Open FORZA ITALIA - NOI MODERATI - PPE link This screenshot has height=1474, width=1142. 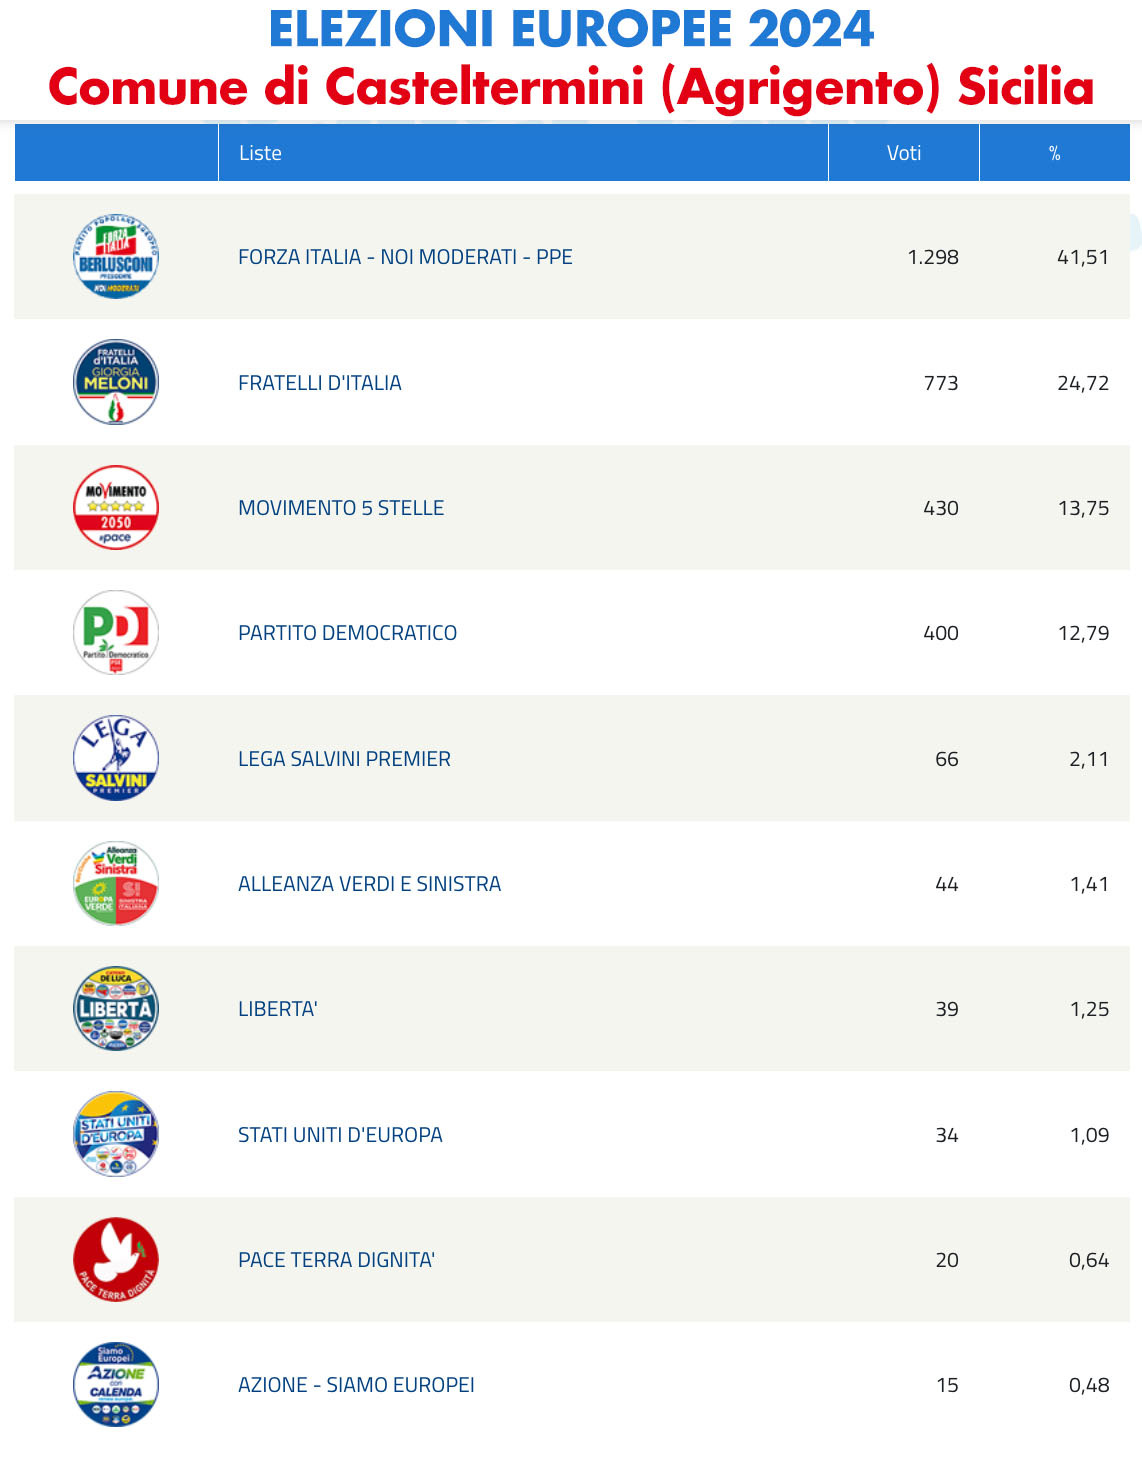point(405,257)
